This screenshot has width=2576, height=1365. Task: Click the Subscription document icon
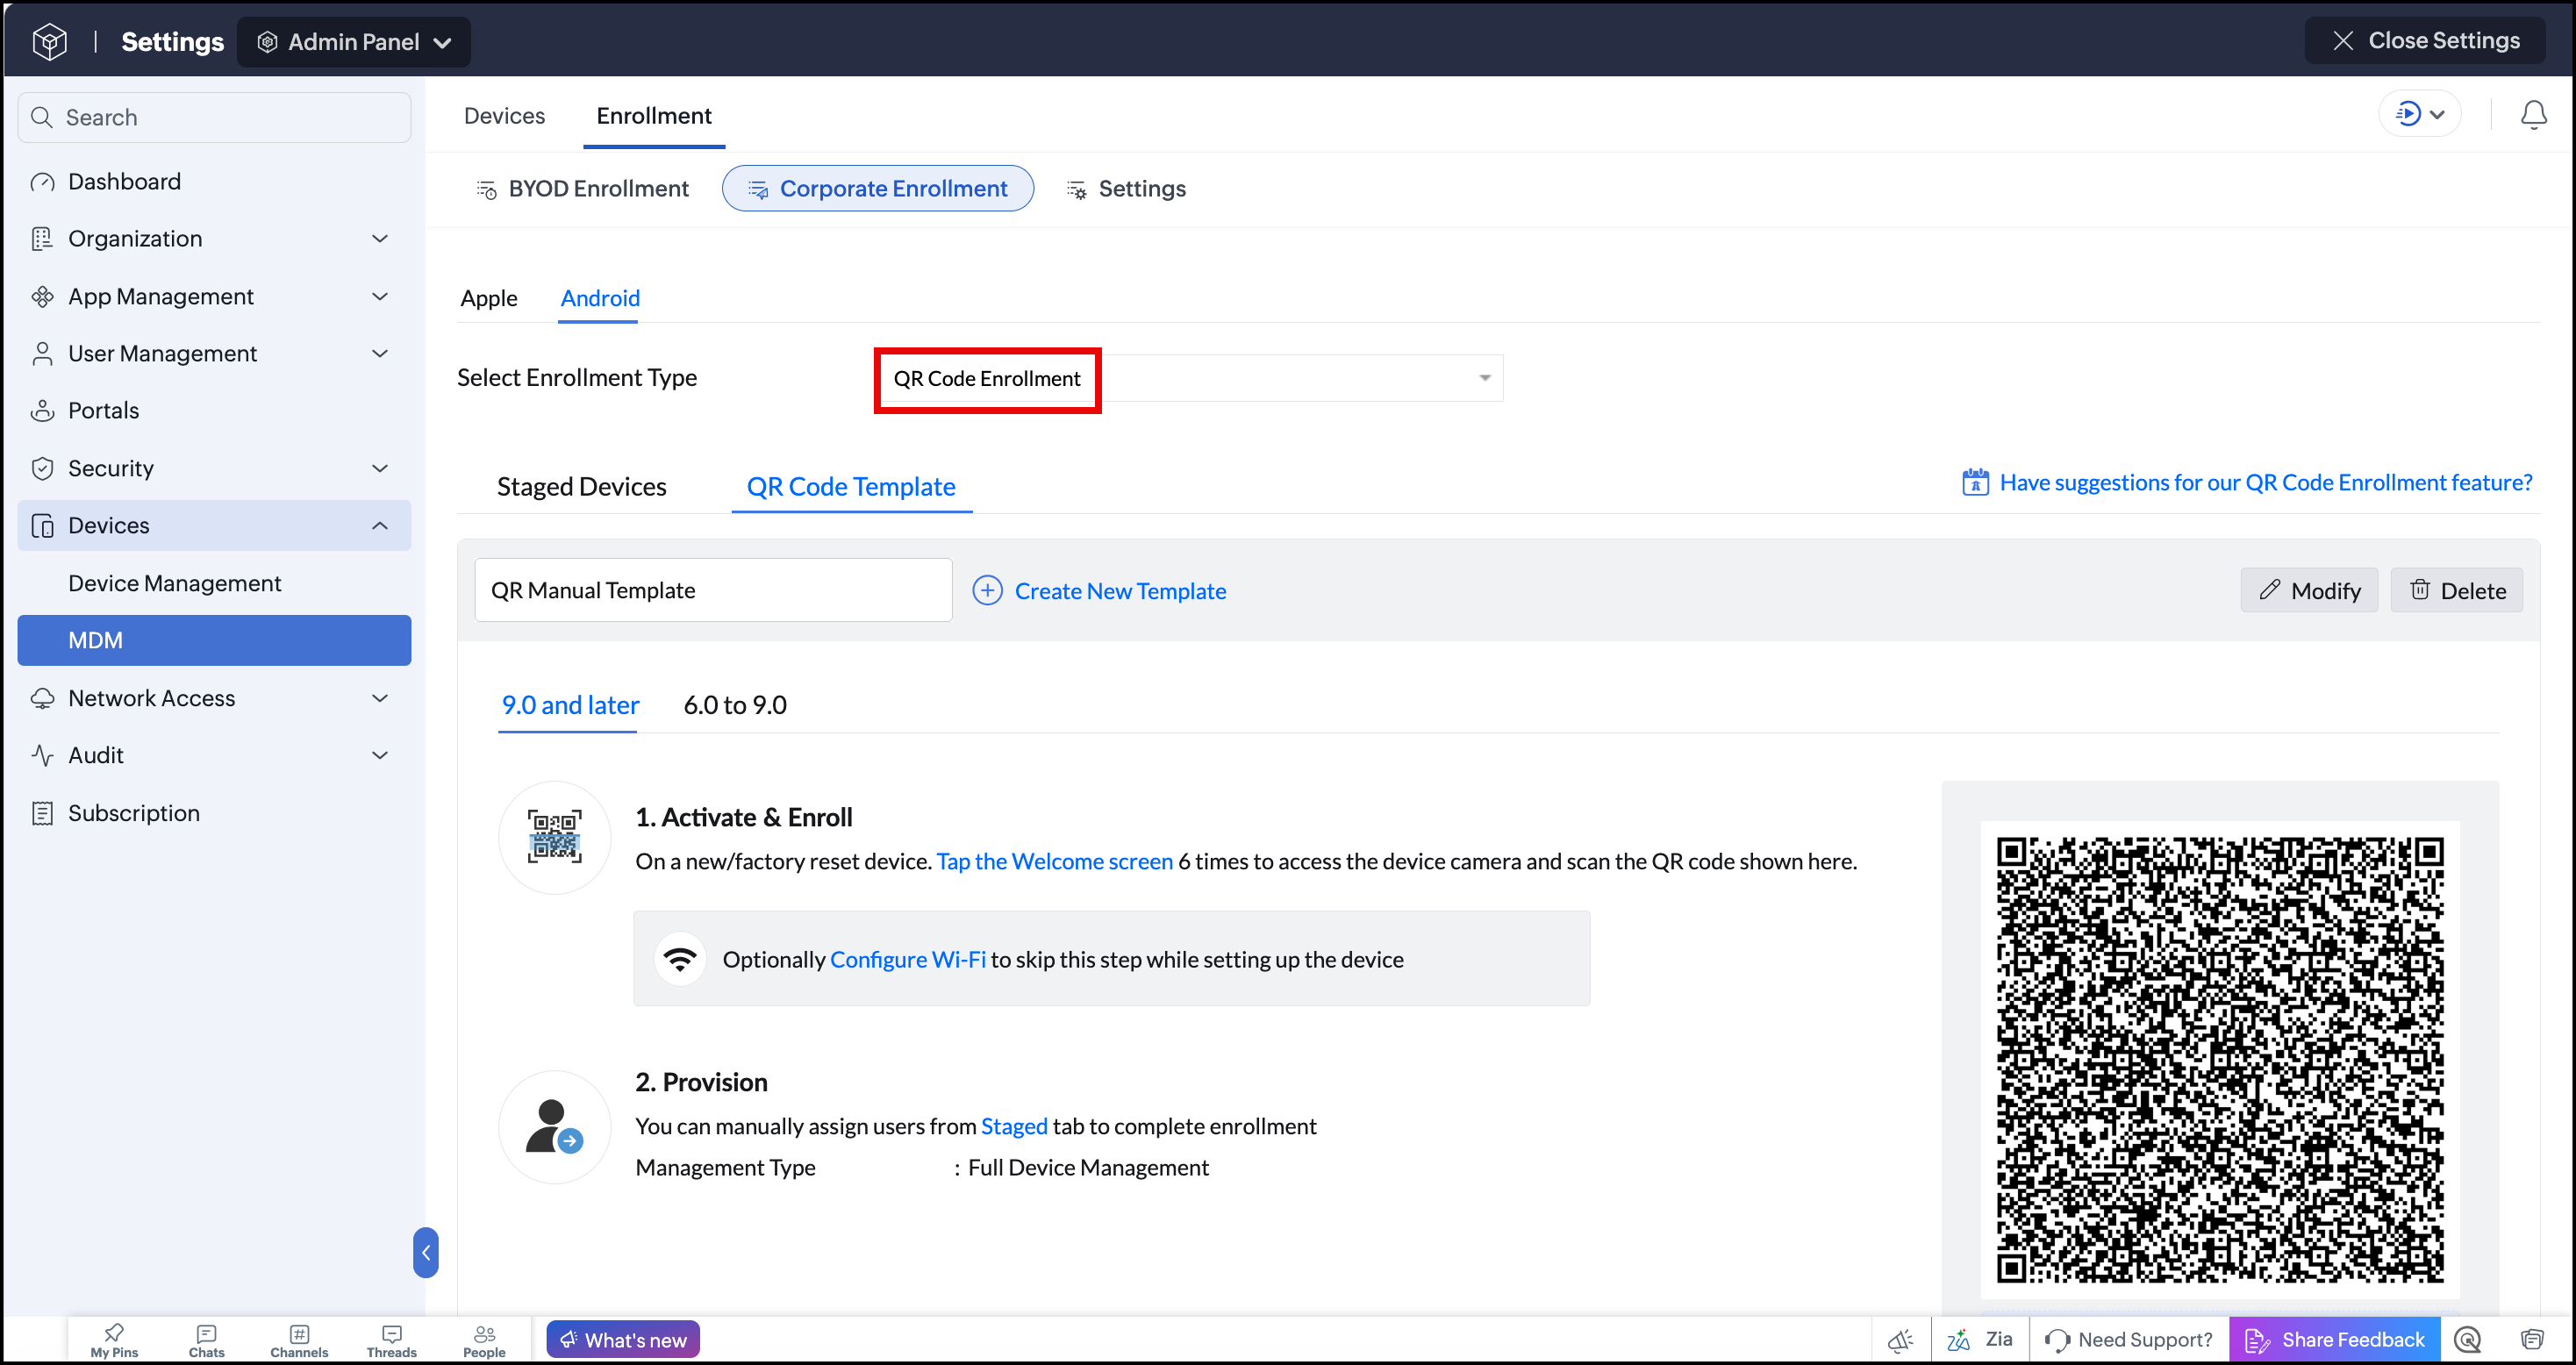42,813
